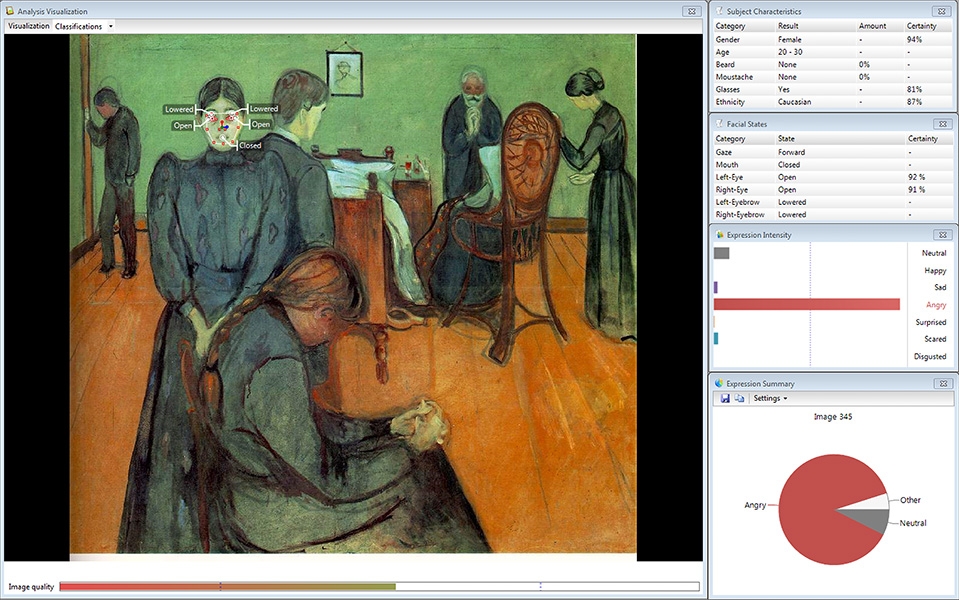Click the 'Scared' expression label
This screenshot has height=600, width=959.
935,339
